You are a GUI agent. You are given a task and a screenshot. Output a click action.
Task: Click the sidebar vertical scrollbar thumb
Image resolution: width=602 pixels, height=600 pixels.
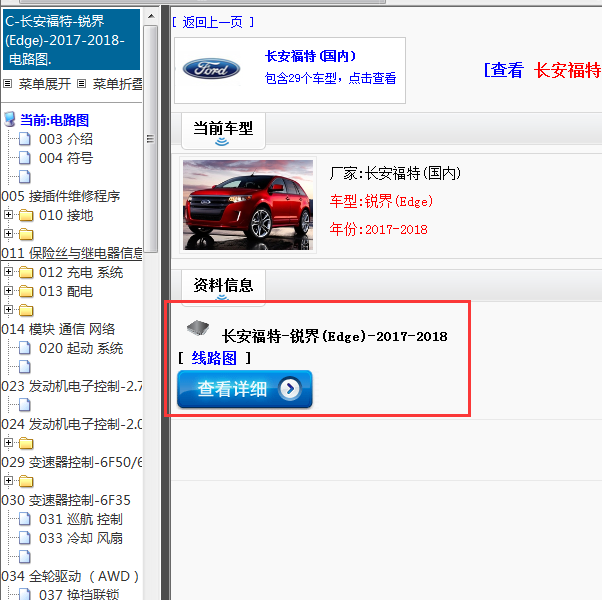click(x=151, y=139)
